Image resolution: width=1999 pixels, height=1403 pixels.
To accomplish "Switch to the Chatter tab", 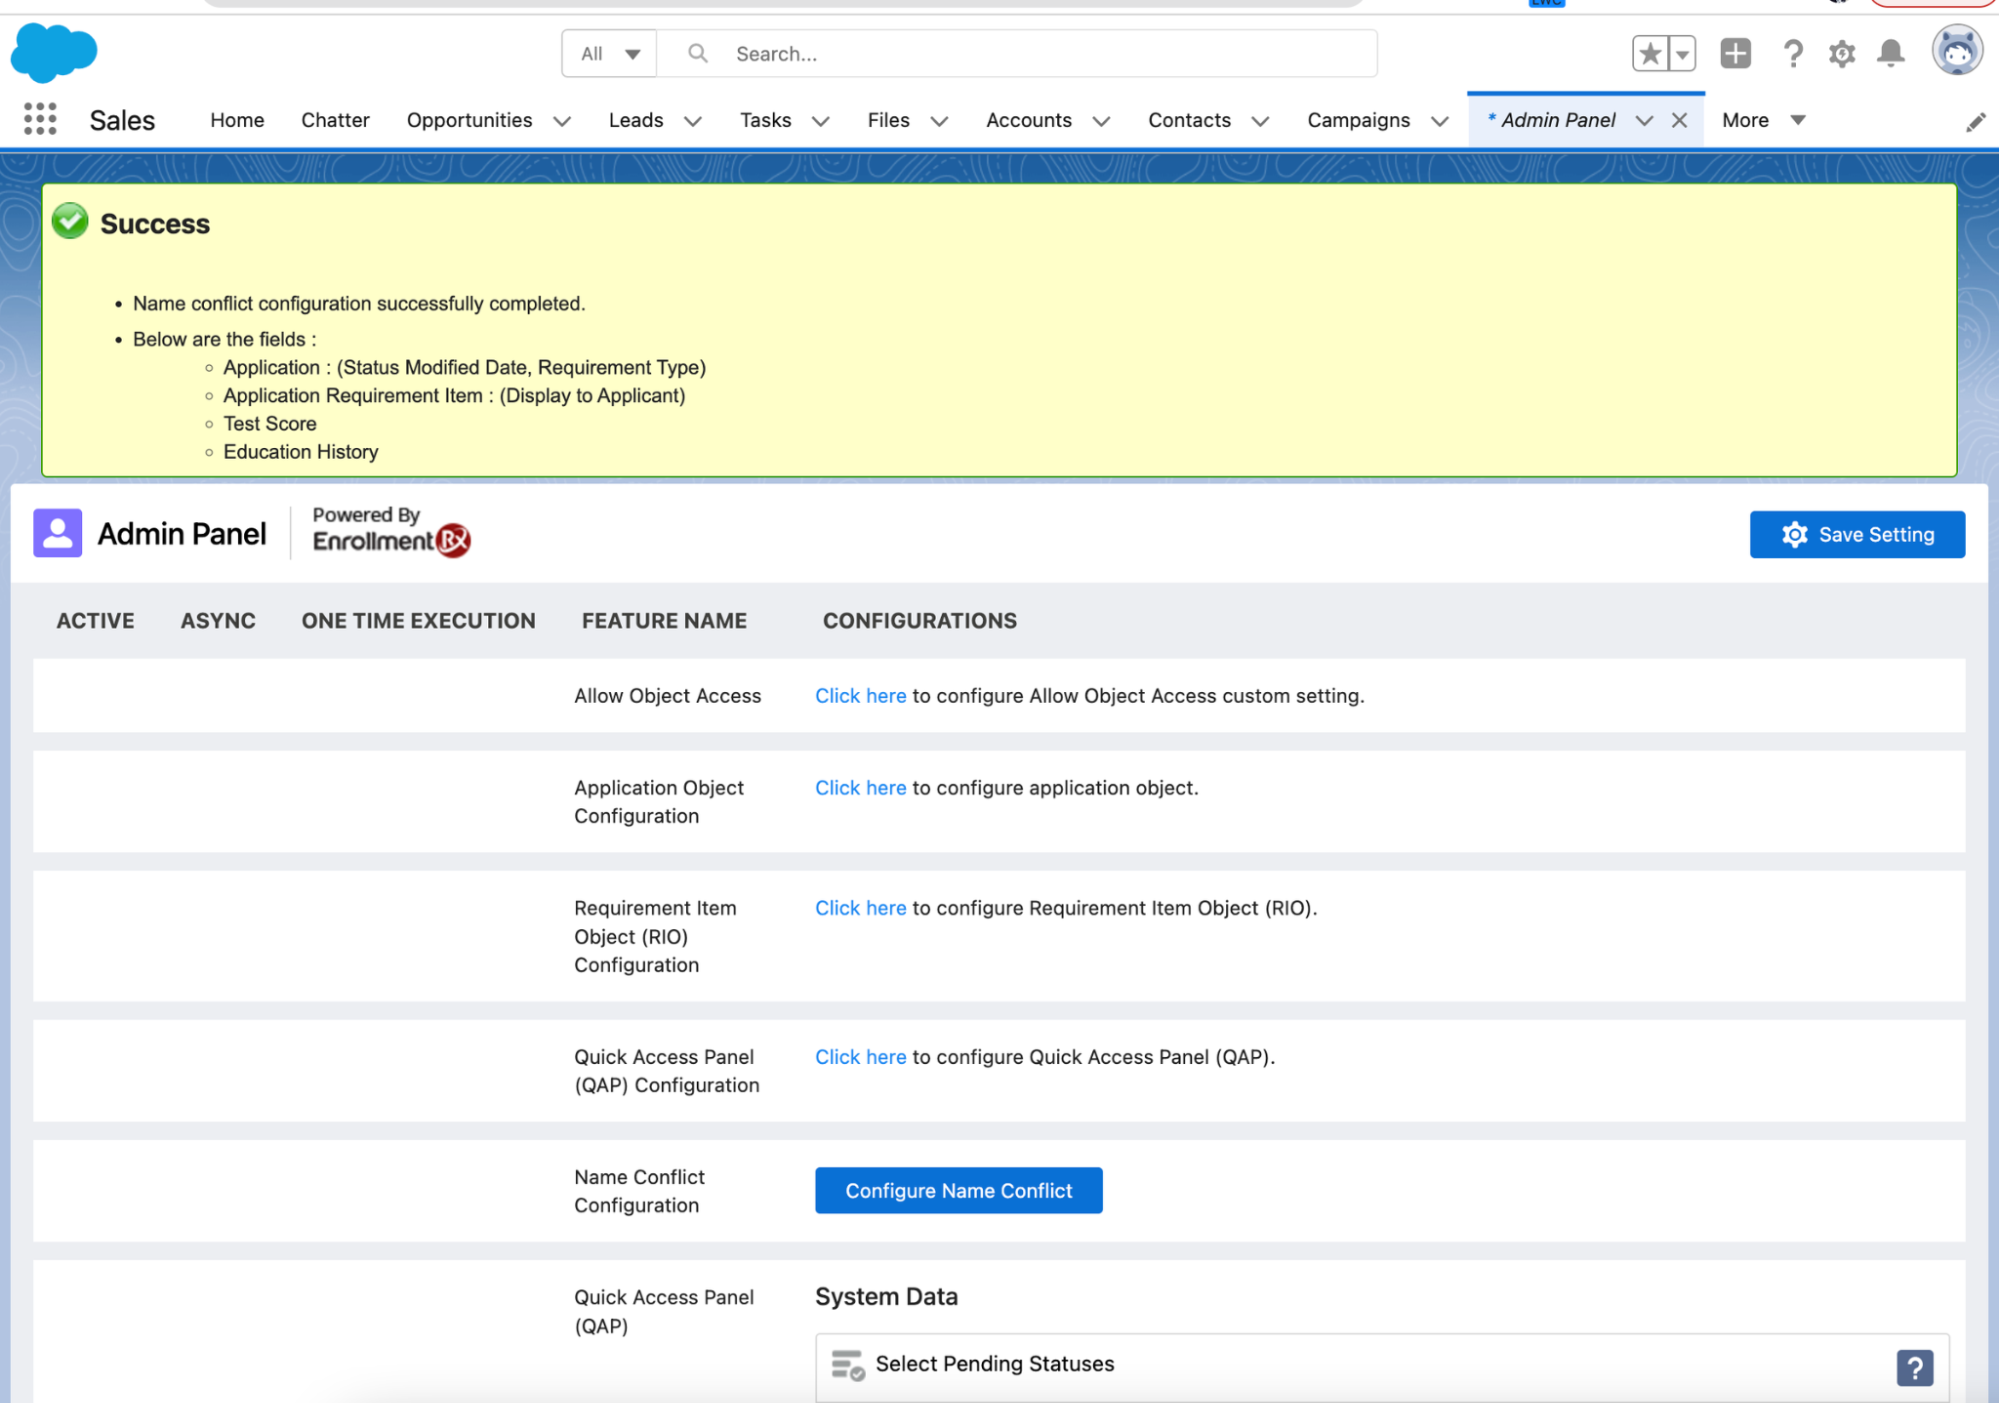I will (335, 120).
